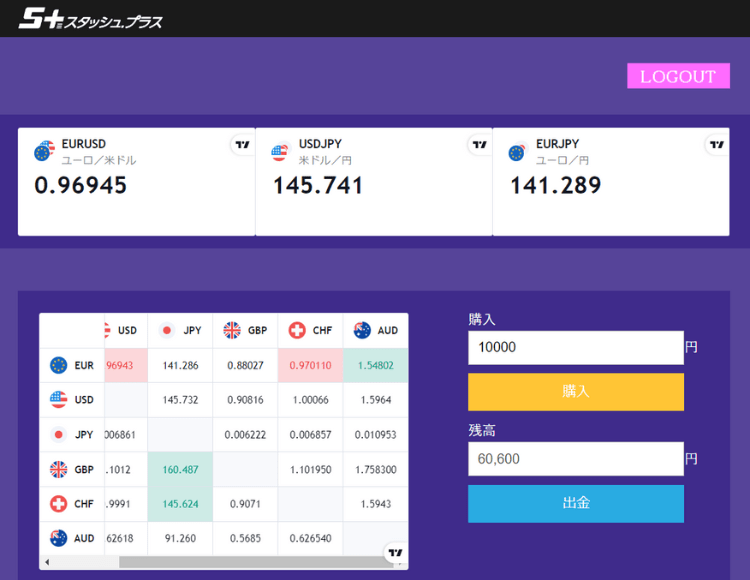750x580 pixels.
Task: Click TradingView icon on EURJPY card
Action: tap(716, 145)
